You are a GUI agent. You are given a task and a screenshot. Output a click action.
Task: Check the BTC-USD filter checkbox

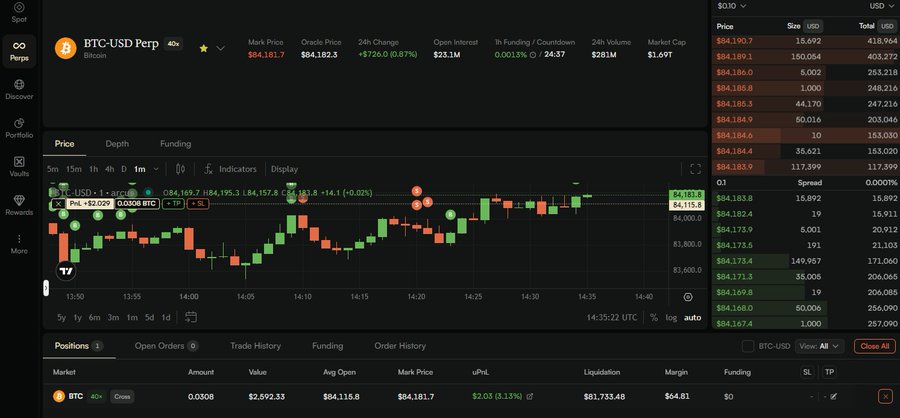pos(747,346)
